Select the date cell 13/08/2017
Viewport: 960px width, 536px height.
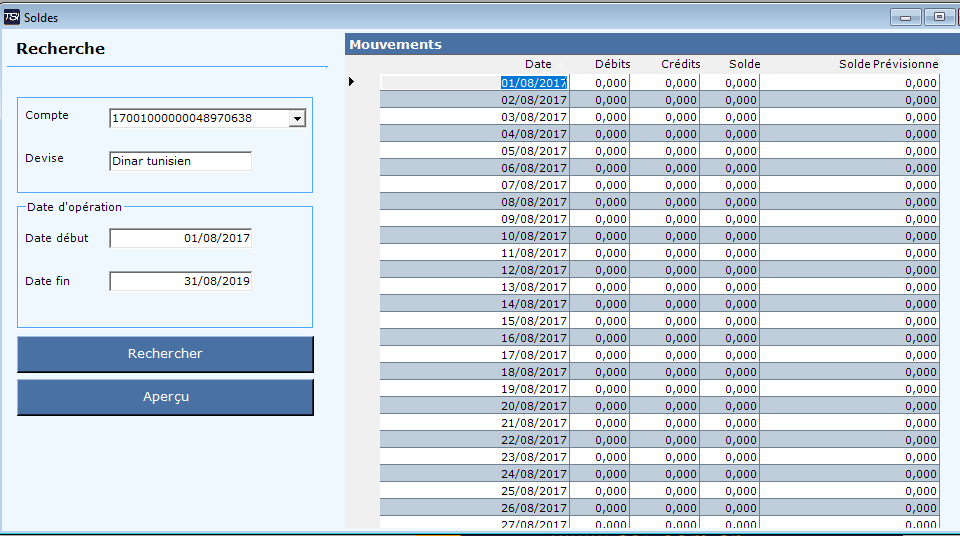[474, 287]
